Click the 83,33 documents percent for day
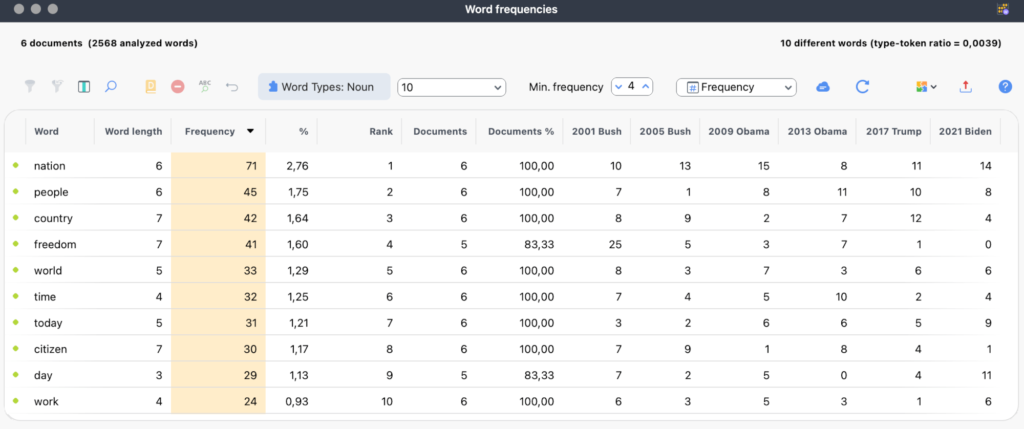 coord(537,375)
